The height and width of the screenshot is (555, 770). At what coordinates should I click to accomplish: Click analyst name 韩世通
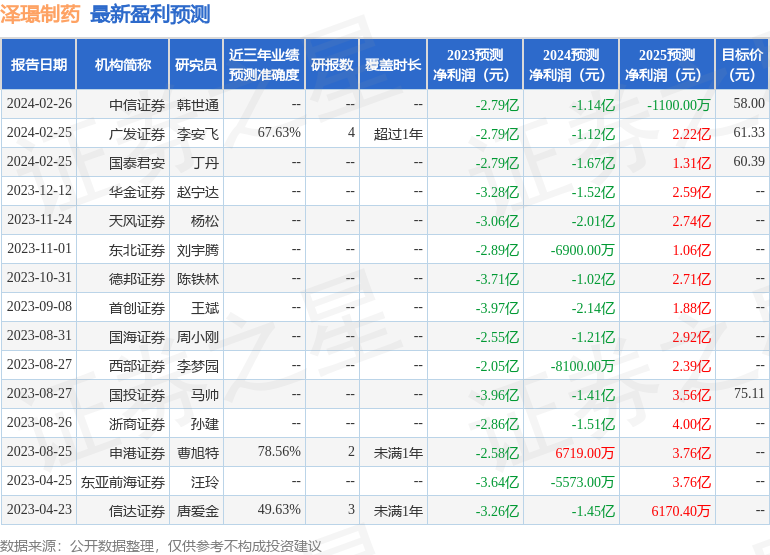[198, 105]
